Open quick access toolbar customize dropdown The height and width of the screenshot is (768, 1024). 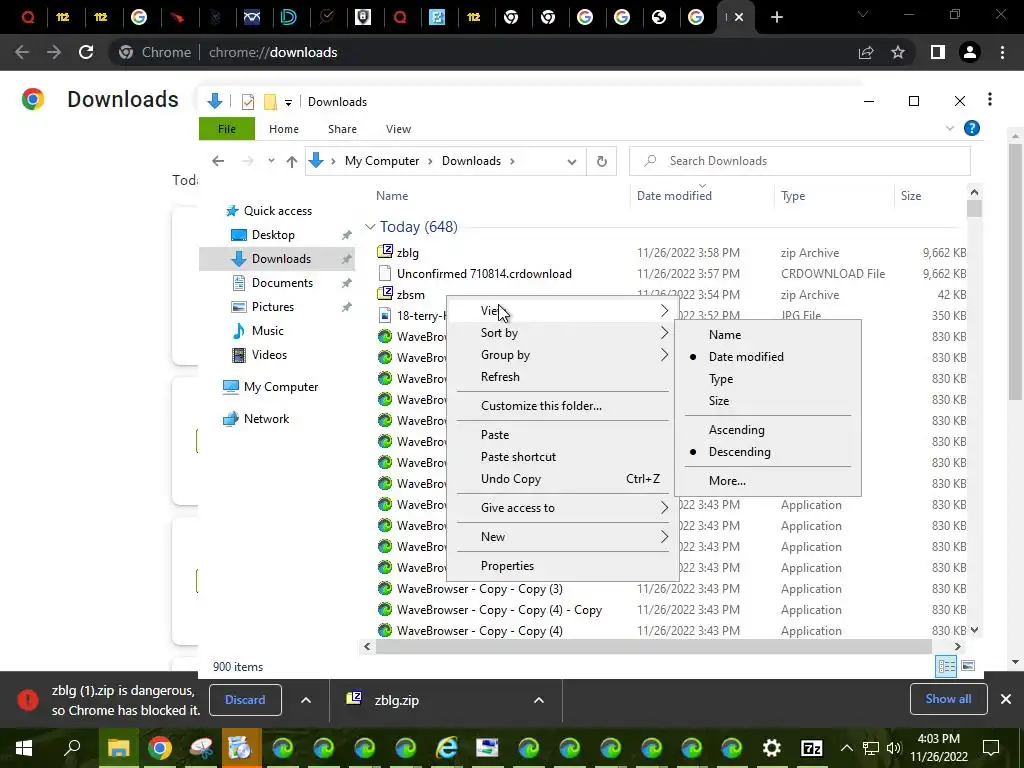[x=288, y=103]
